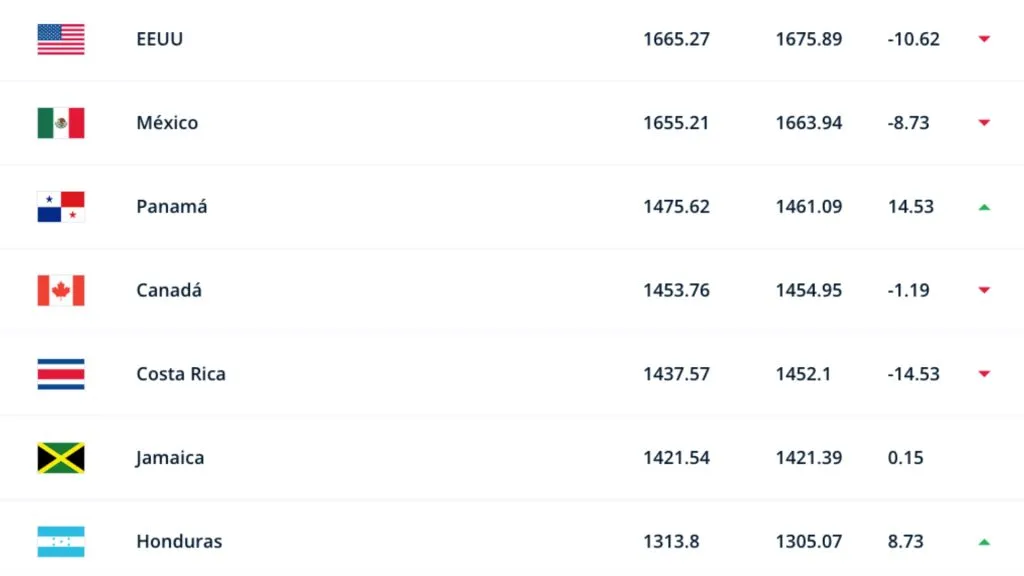Image resolution: width=1024 pixels, height=576 pixels.
Task: Open the México team name link
Action: [x=167, y=123]
